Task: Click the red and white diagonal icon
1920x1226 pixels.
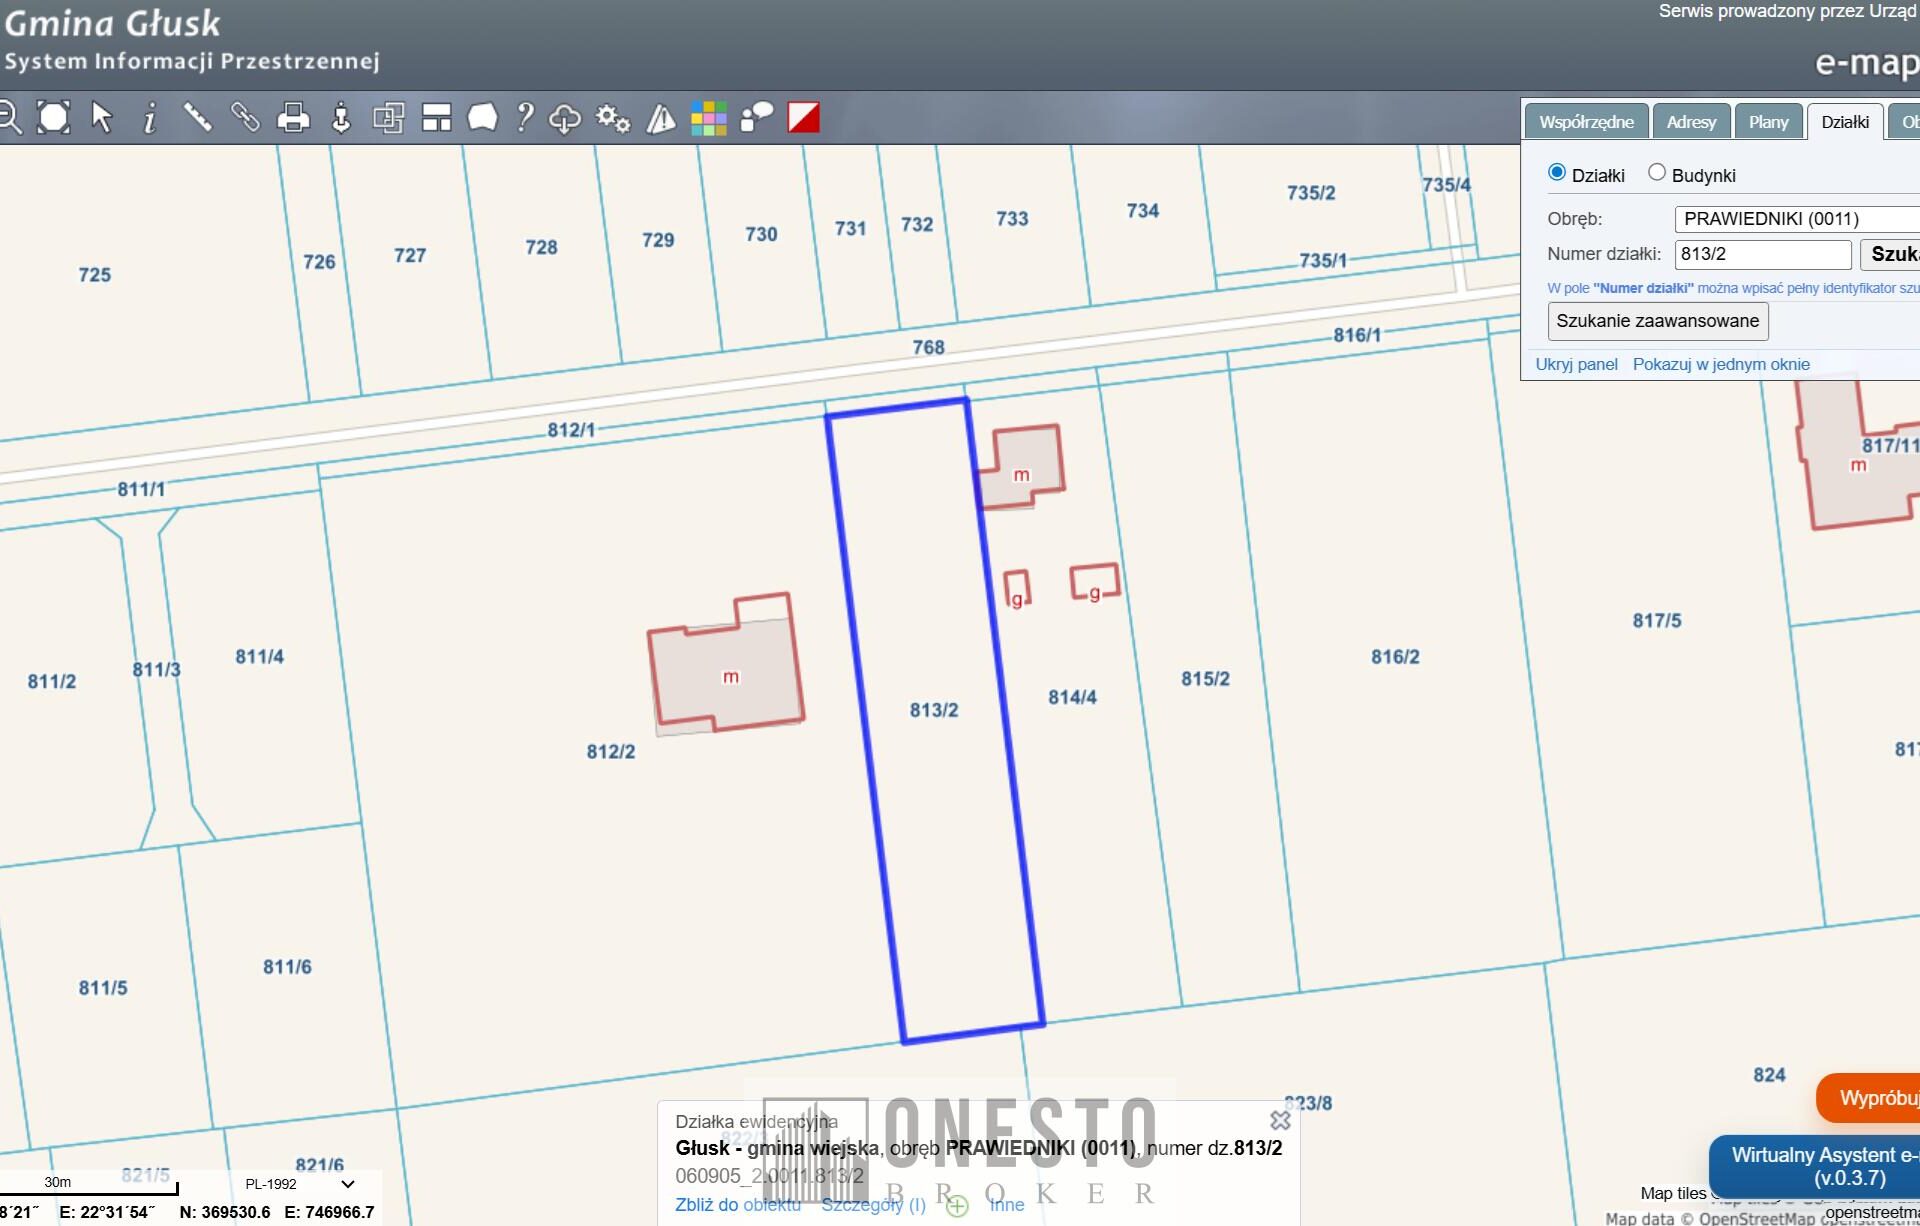Action: tap(804, 118)
